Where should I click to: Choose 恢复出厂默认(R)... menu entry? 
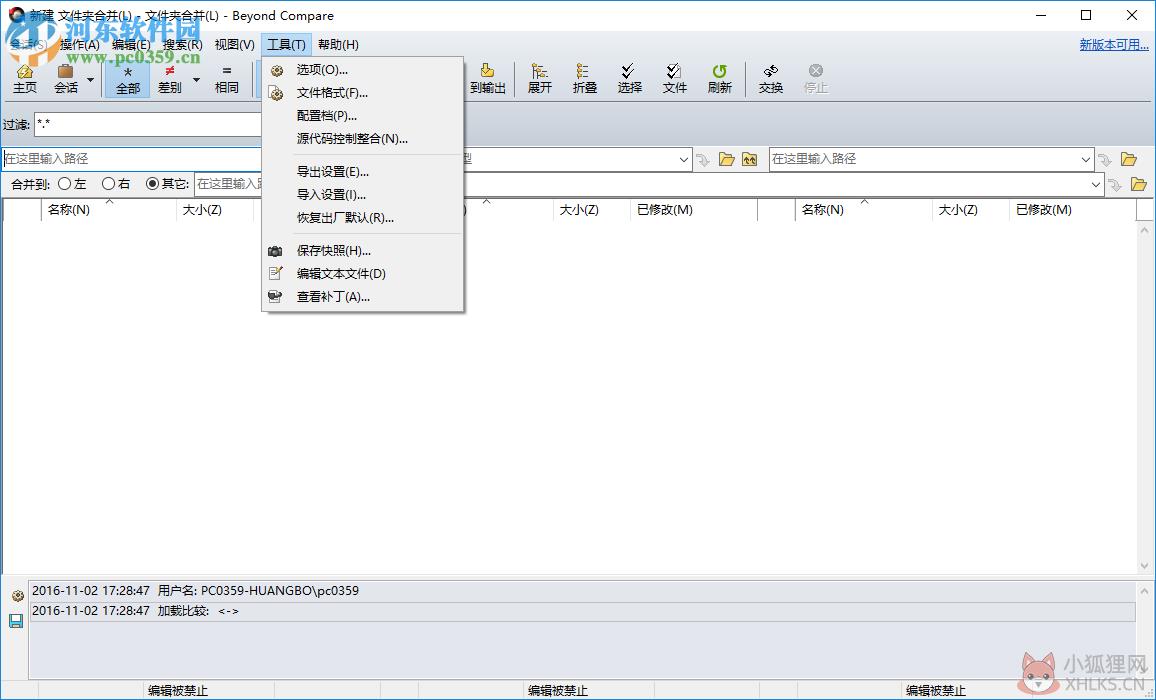pos(363,218)
